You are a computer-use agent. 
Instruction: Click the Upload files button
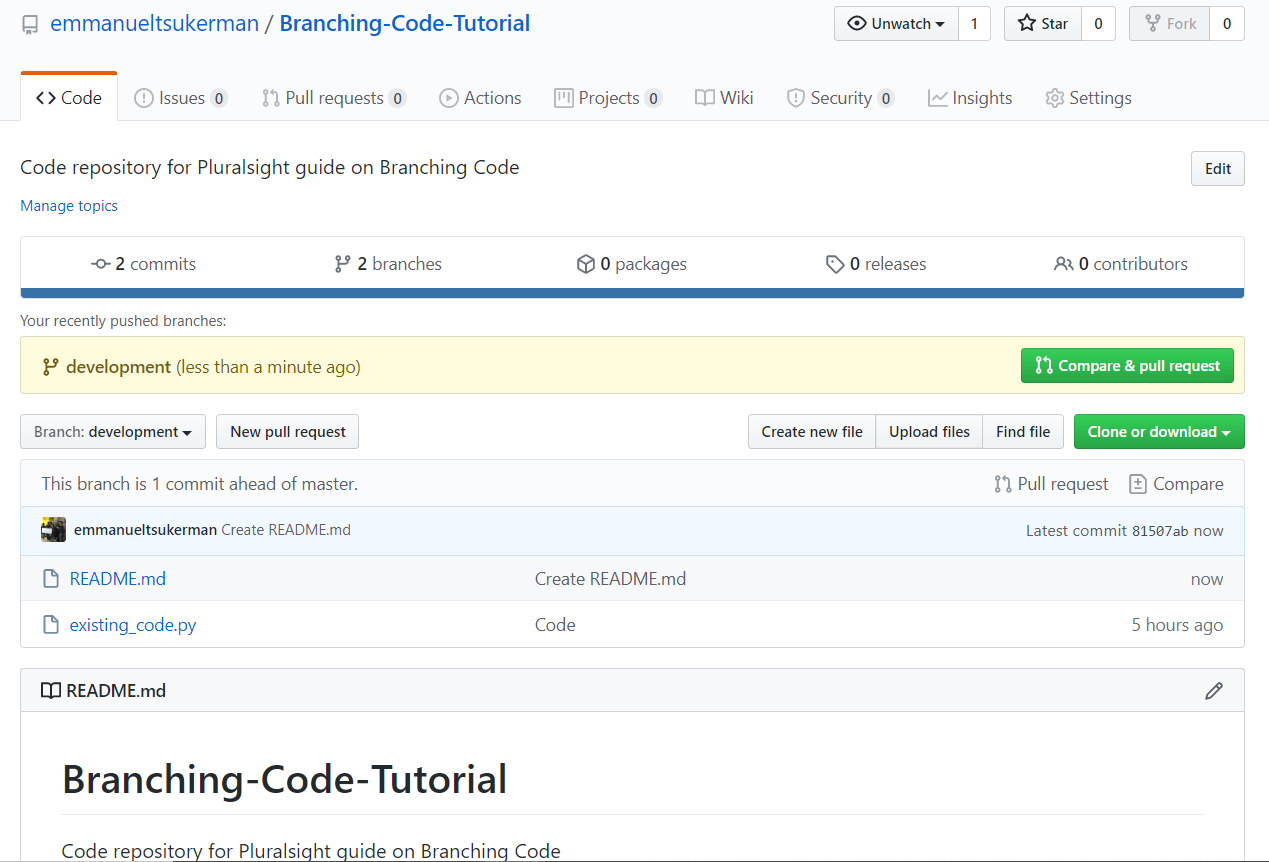click(x=929, y=432)
